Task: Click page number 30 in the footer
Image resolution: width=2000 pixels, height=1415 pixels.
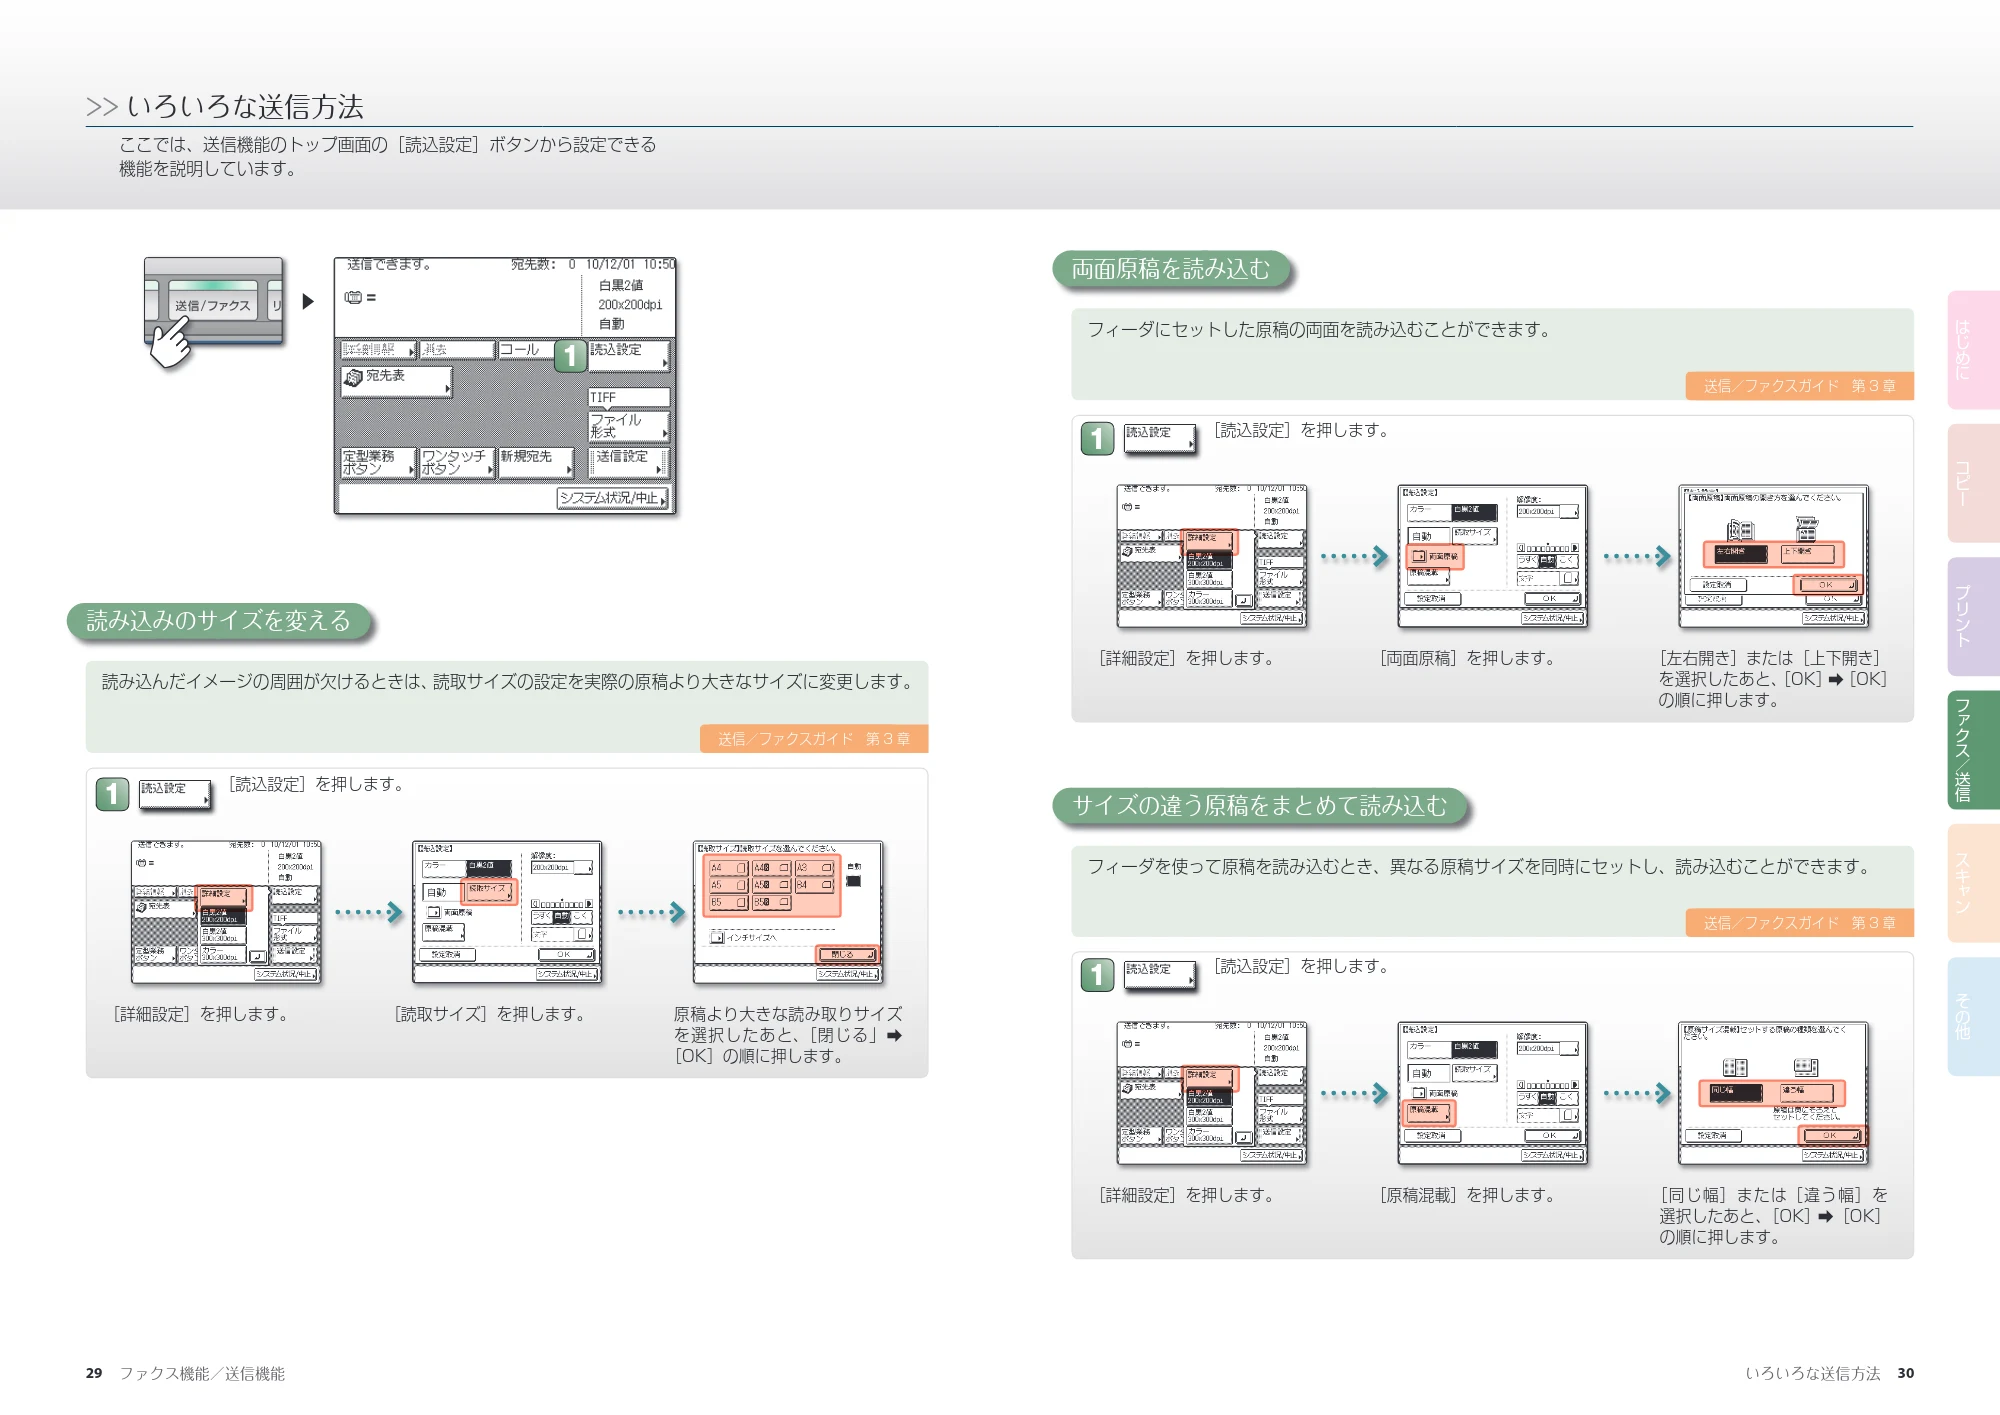Action: 1906,1374
